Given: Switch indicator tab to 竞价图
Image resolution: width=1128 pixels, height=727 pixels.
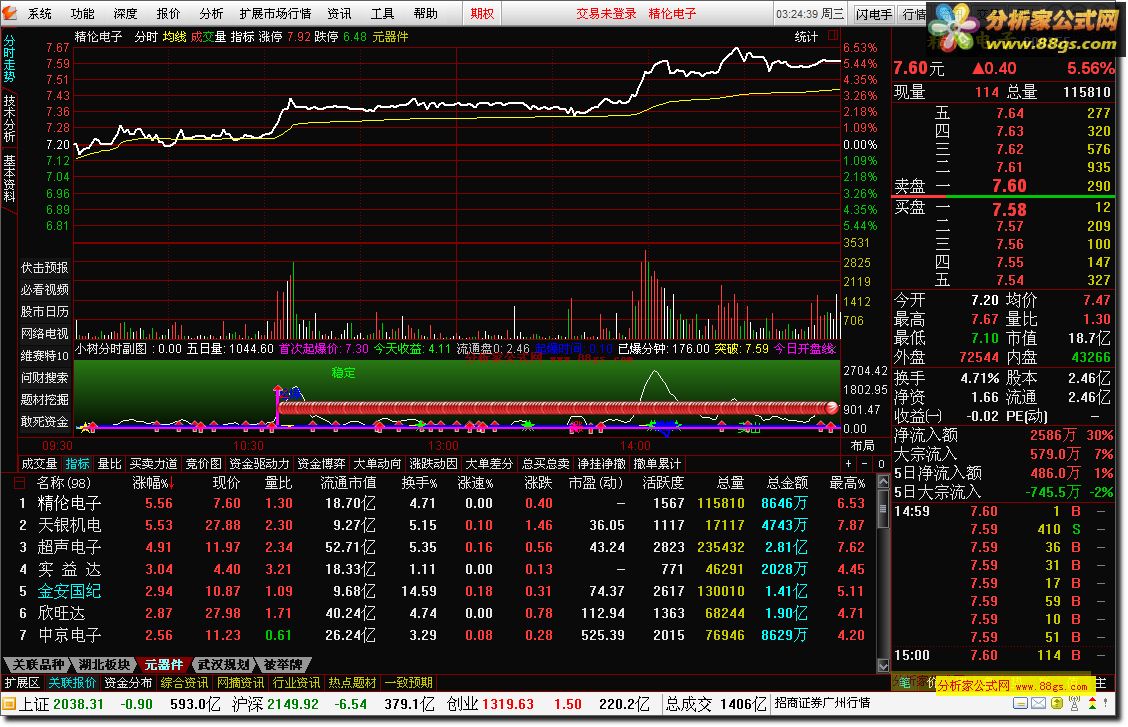Looking at the screenshot, I should [204, 464].
